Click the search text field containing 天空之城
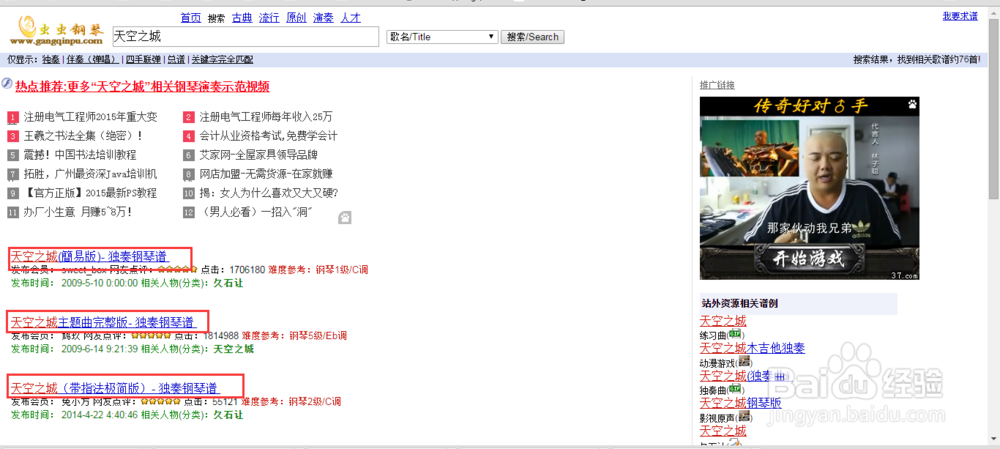The image size is (1000, 449). (x=246, y=37)
